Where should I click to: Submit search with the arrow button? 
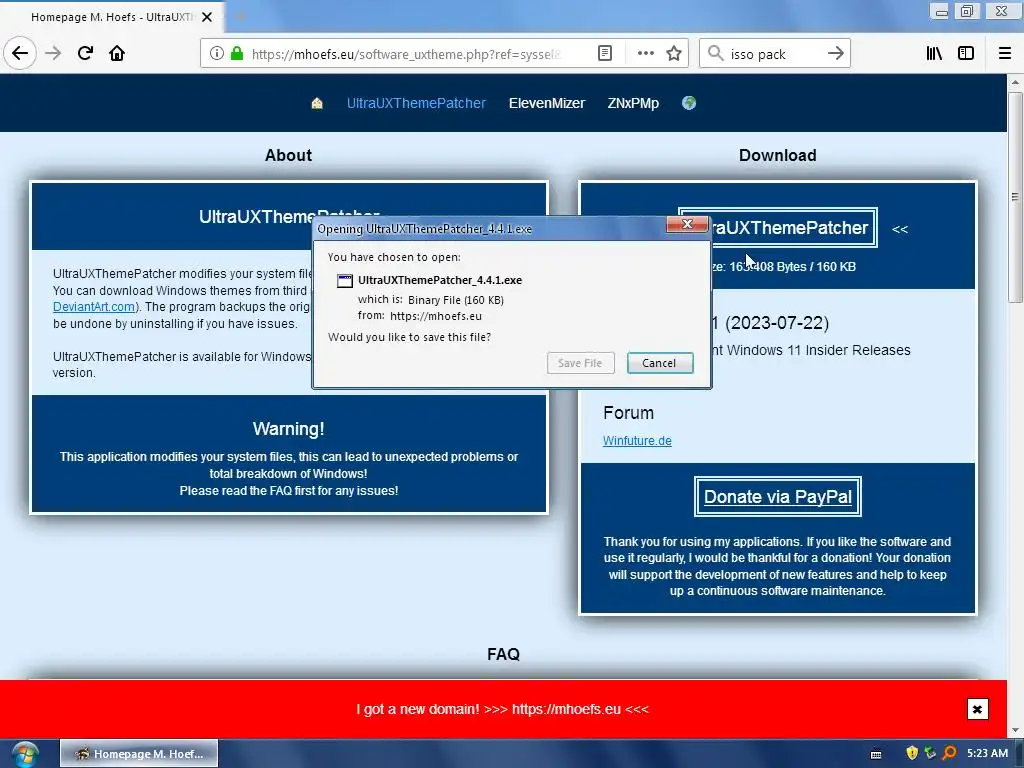coord(836,54)
